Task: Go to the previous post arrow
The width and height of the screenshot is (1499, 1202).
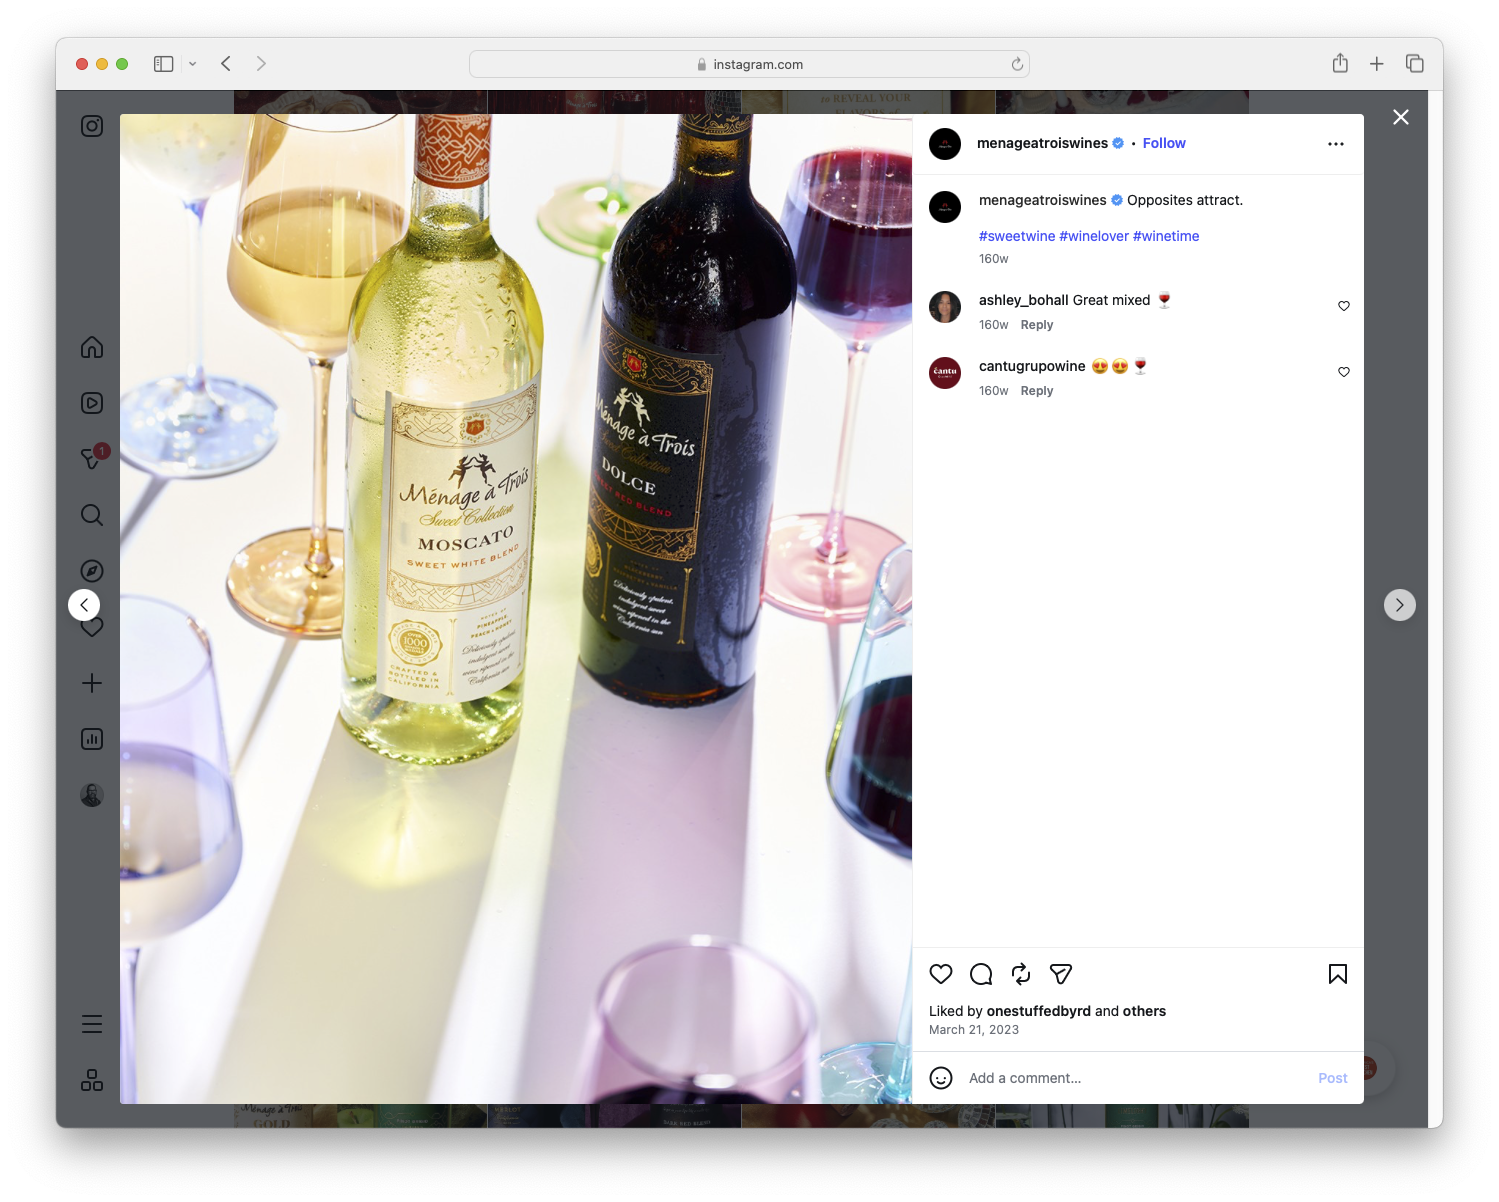Action: tap(84, 605)
